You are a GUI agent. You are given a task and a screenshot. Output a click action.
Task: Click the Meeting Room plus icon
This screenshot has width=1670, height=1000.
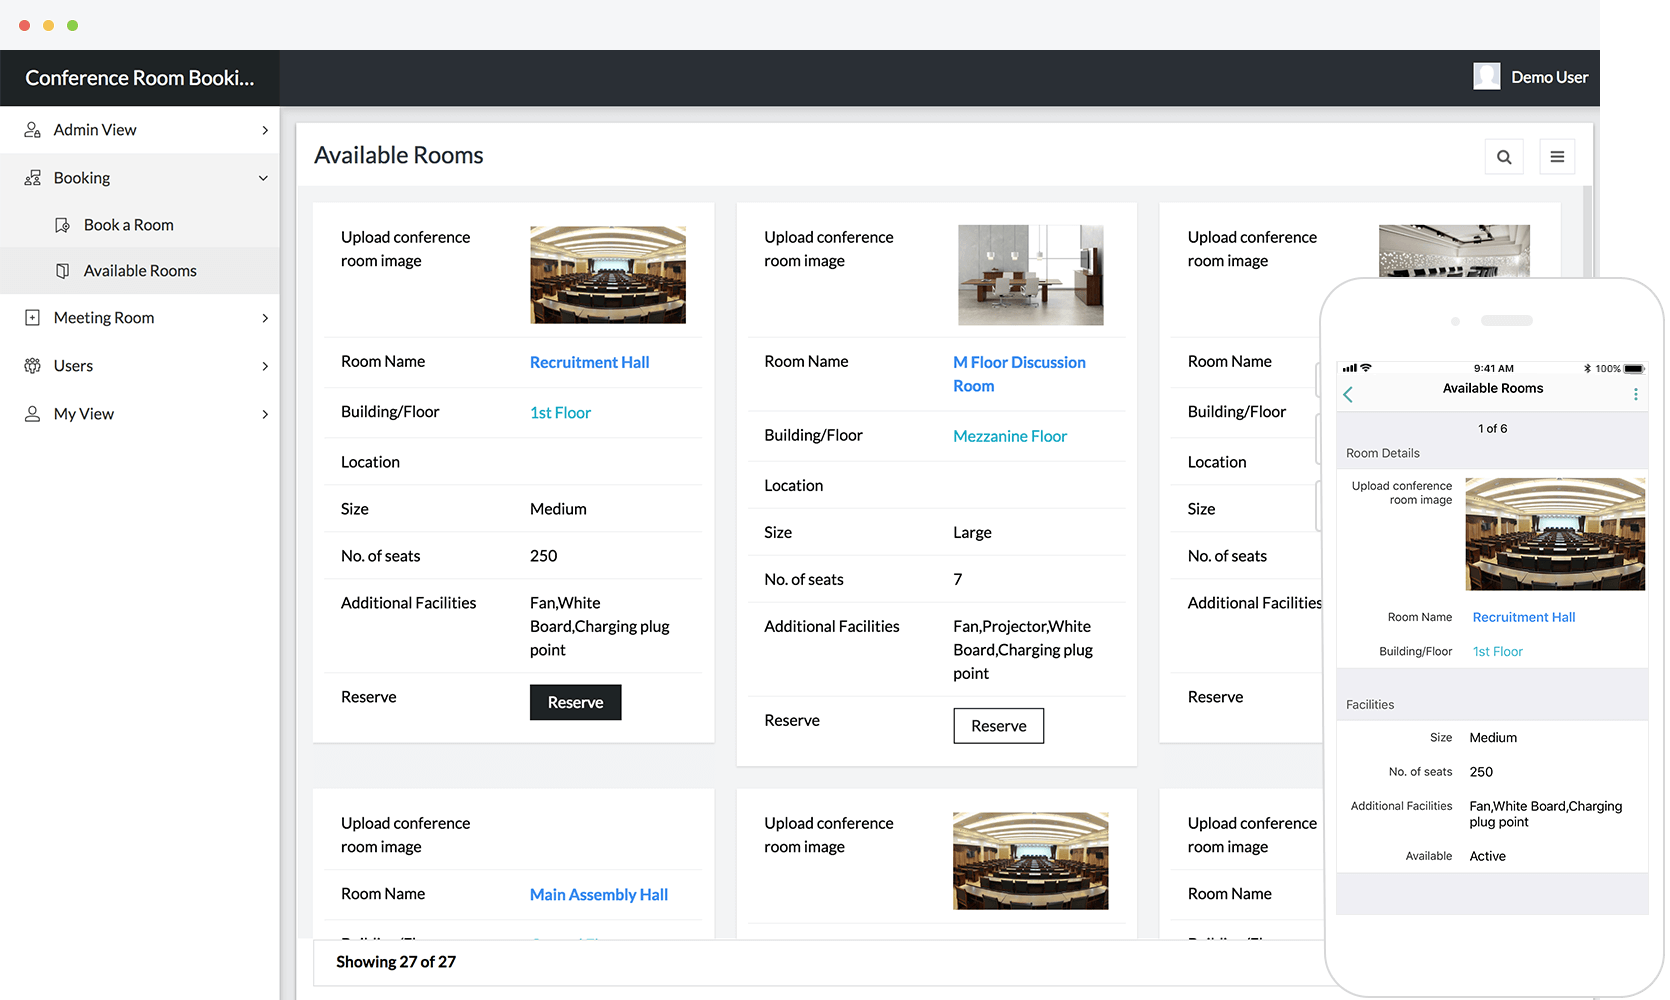32,318
